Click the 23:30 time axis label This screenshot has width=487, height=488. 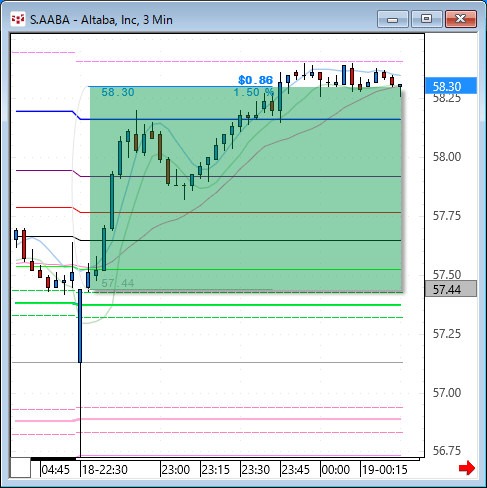(256, 470)
